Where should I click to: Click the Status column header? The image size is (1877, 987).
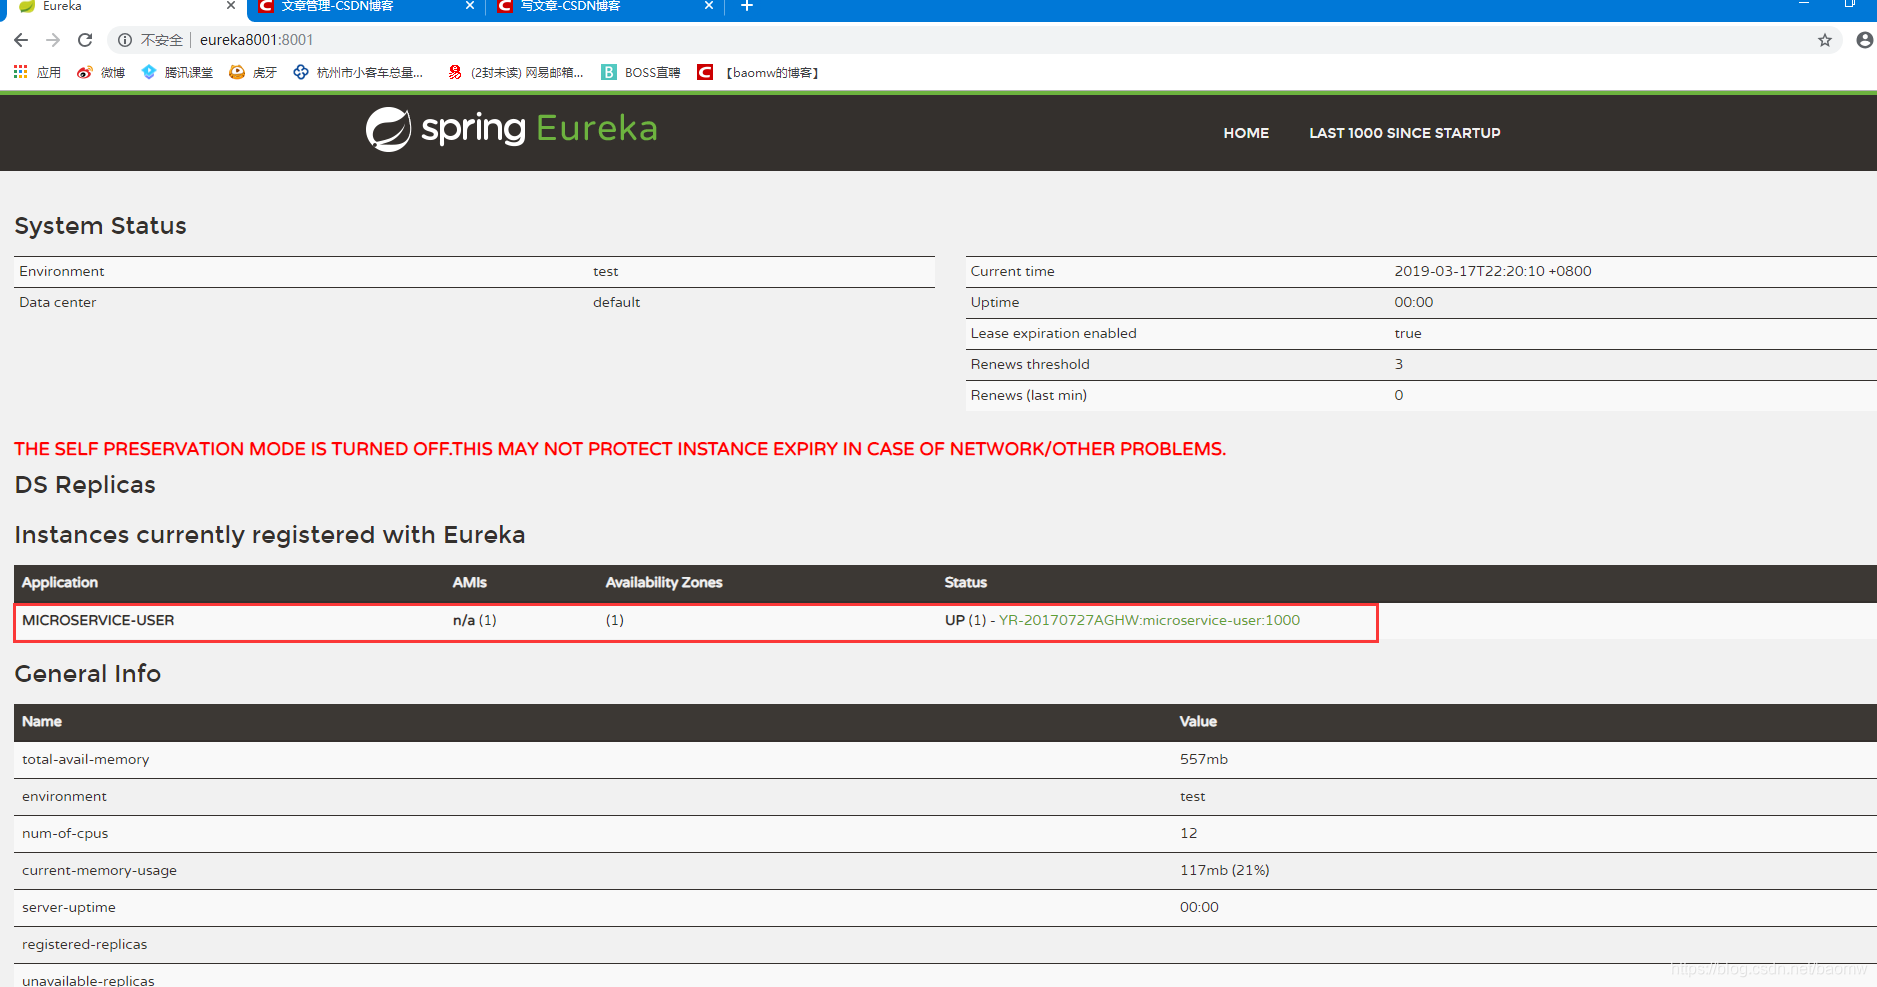tap(966, 582)
